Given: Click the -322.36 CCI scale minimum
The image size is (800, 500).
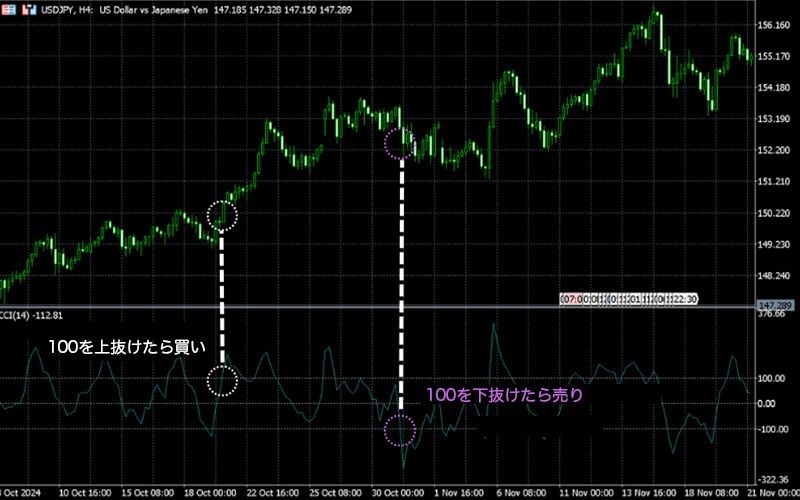Looking at the screenshot, I should click(x=774, y=480).
